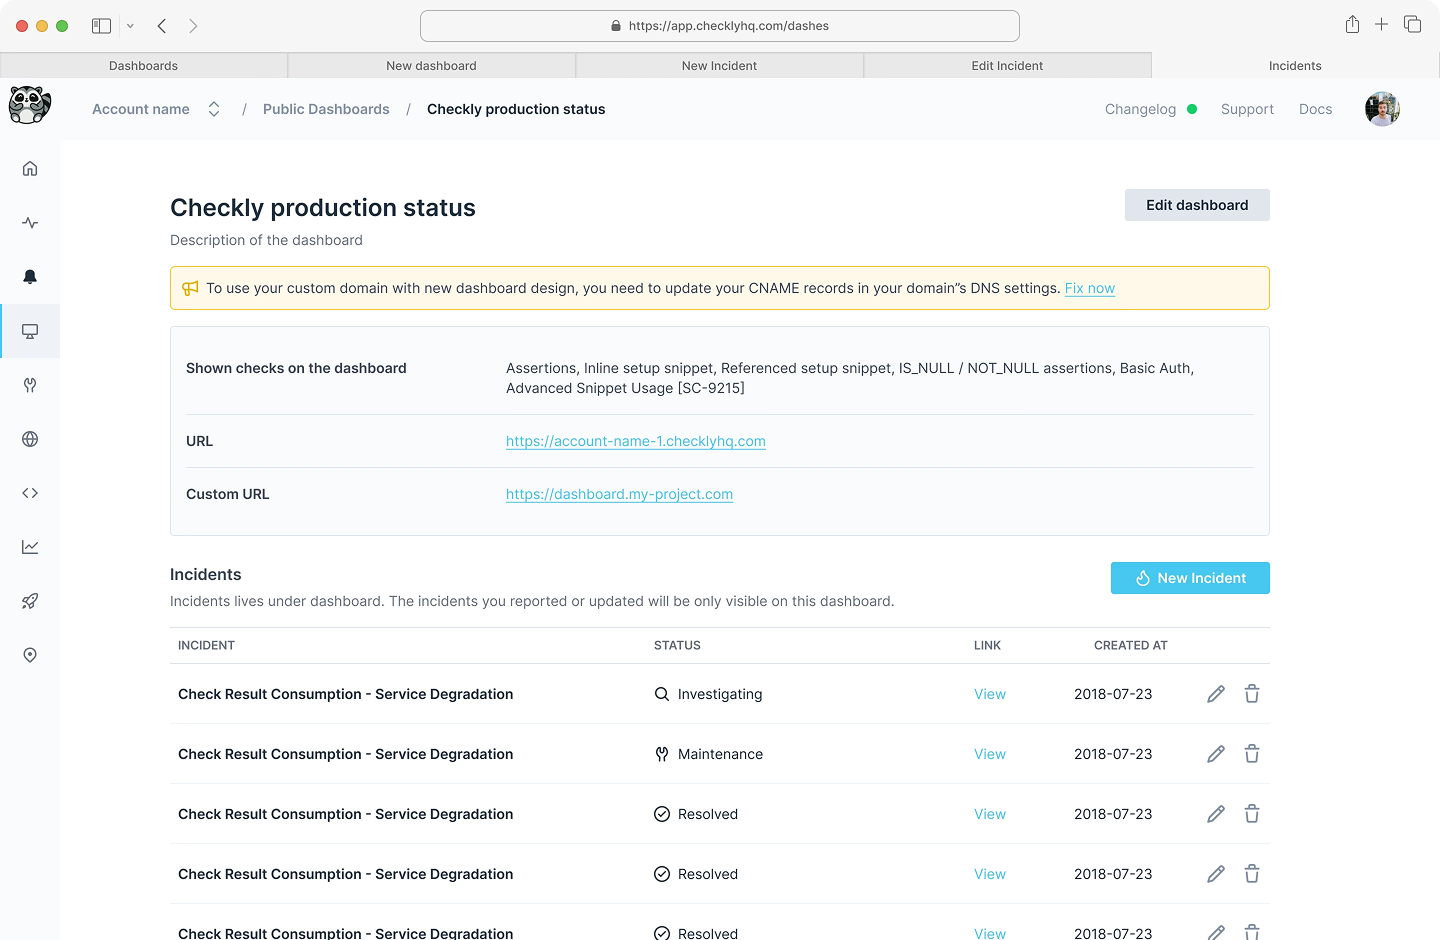Click the 'Custom URL' row label
This screenshot has width=1440, height=940.
pos(228,494)
